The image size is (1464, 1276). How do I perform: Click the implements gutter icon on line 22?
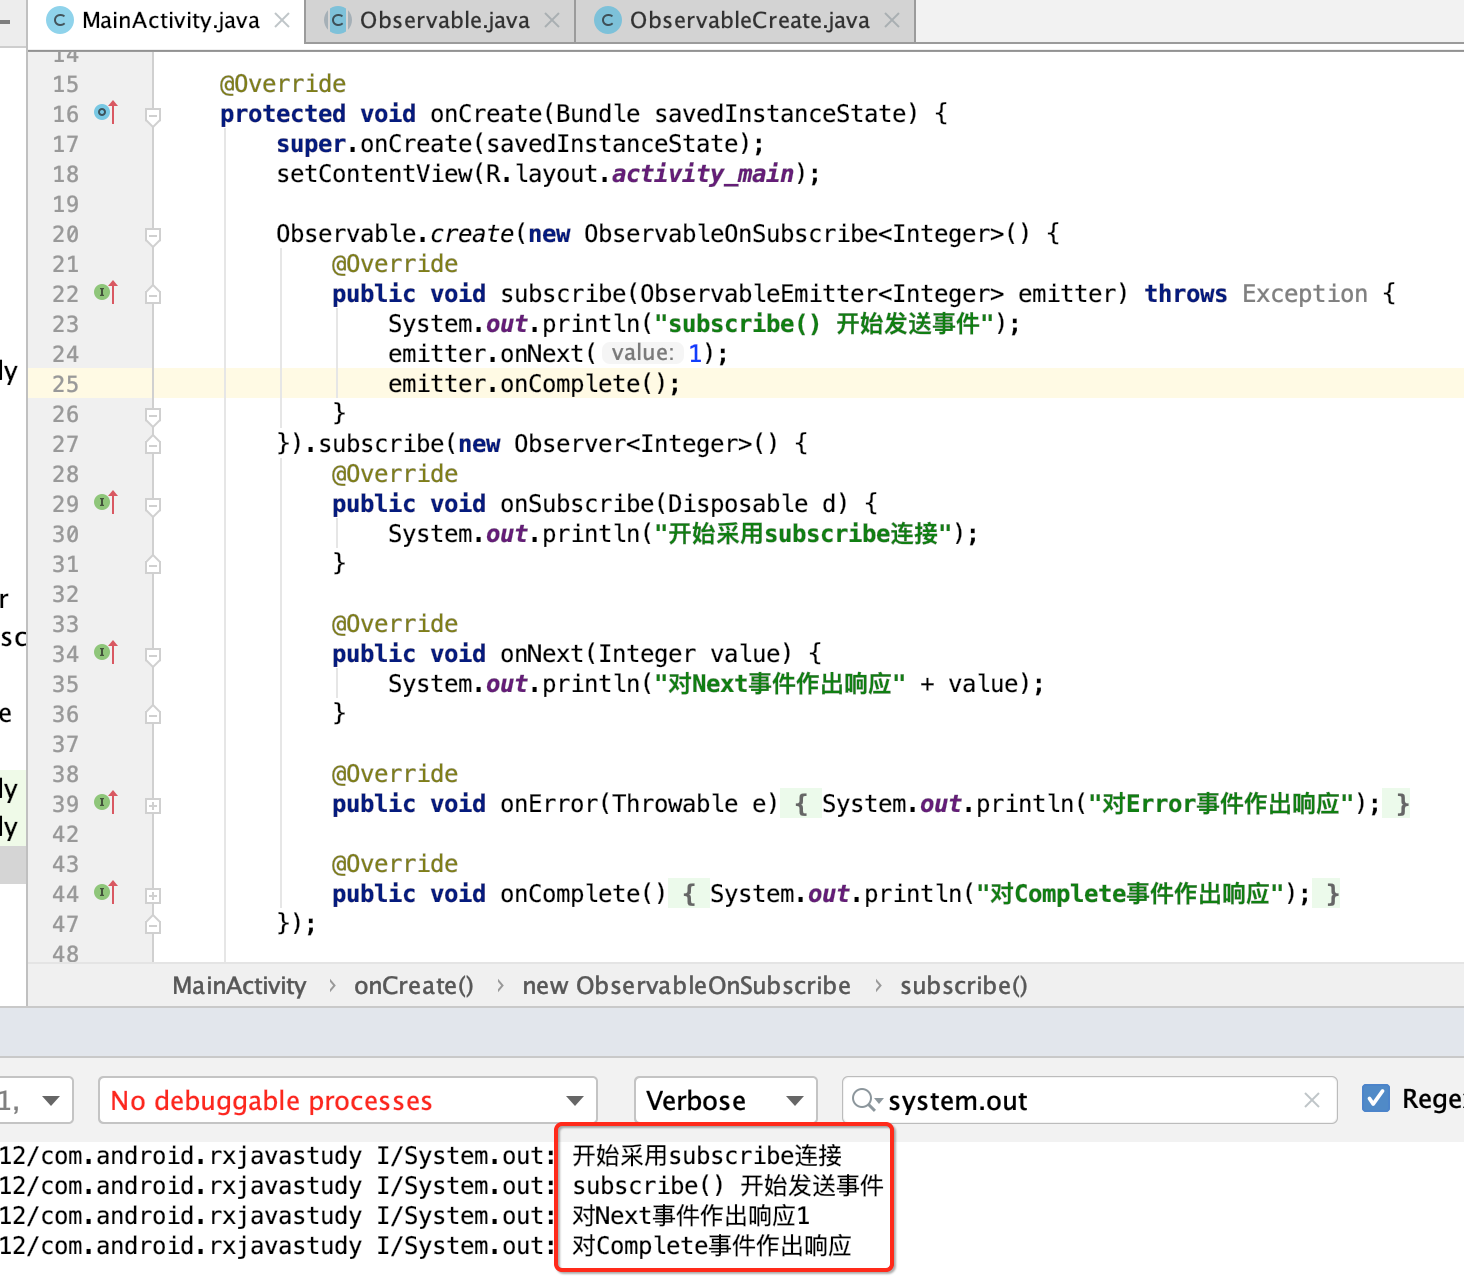click(x=106, y=293)
